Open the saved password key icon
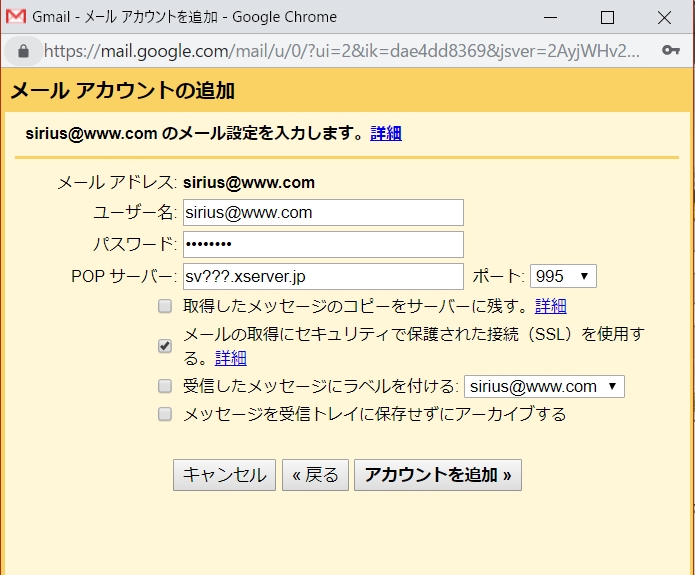 coord(671,50)
